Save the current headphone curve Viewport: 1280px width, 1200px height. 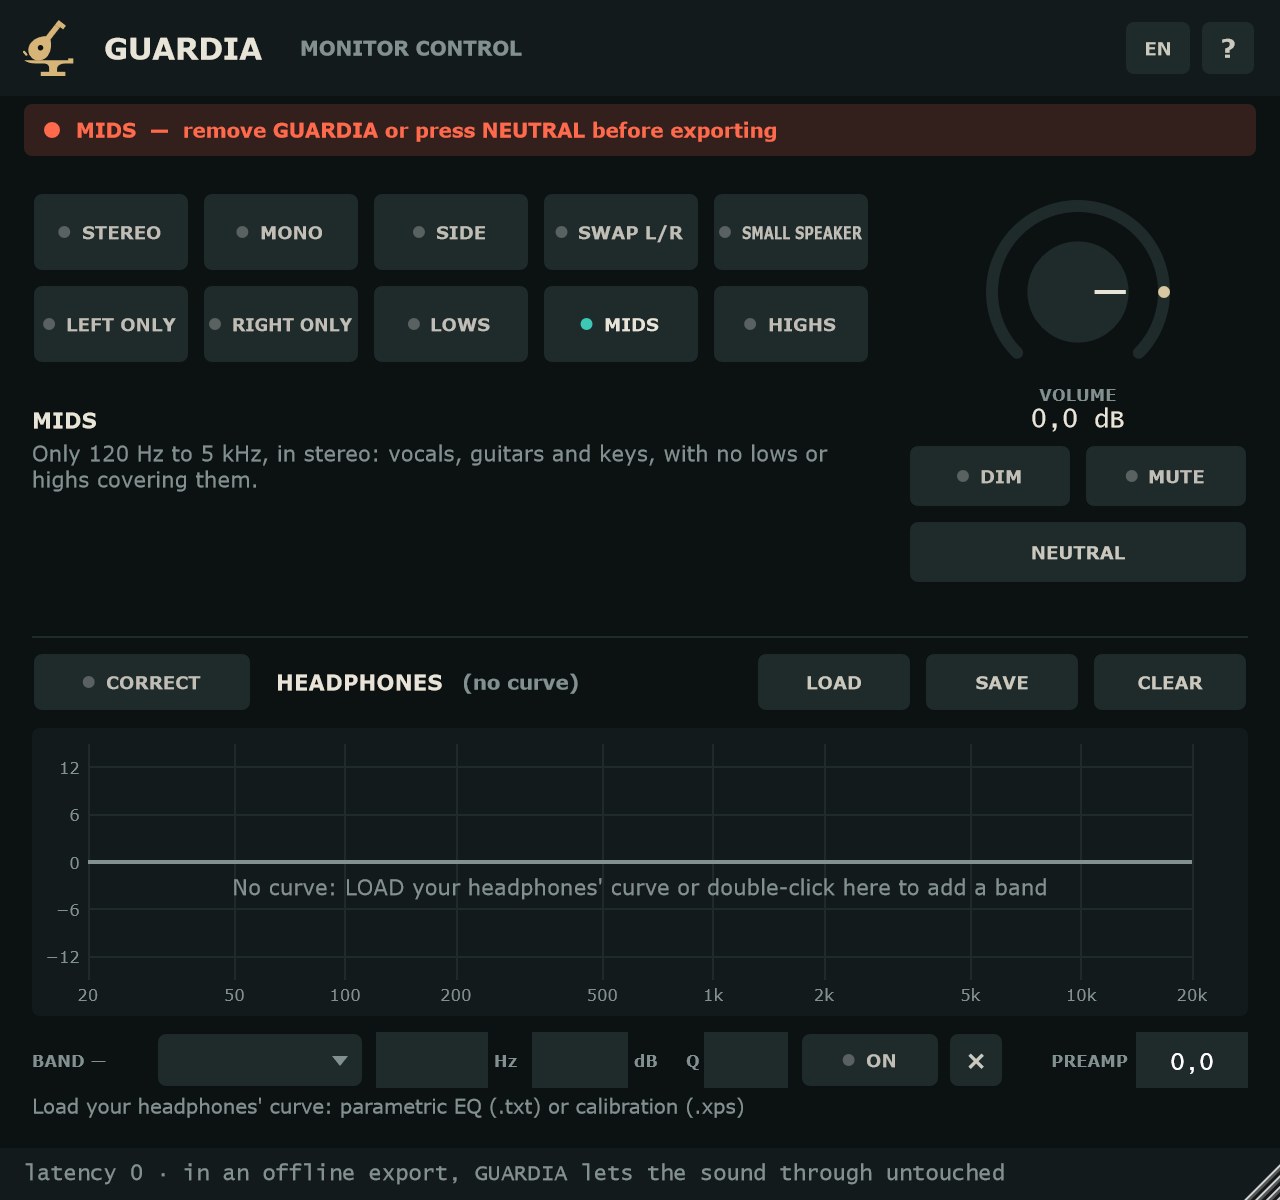pyautogui.click(x=1002, y=682)
